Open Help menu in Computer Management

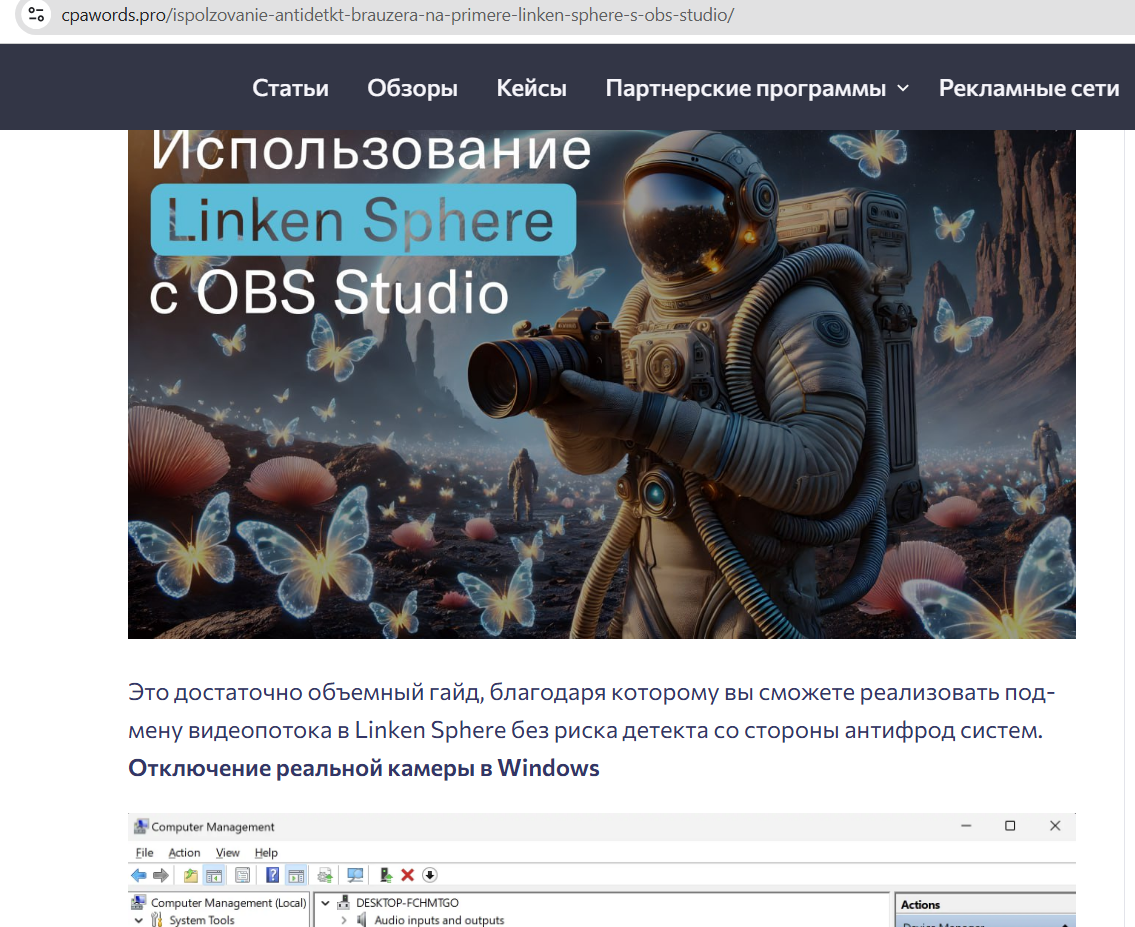pos(266,852)
